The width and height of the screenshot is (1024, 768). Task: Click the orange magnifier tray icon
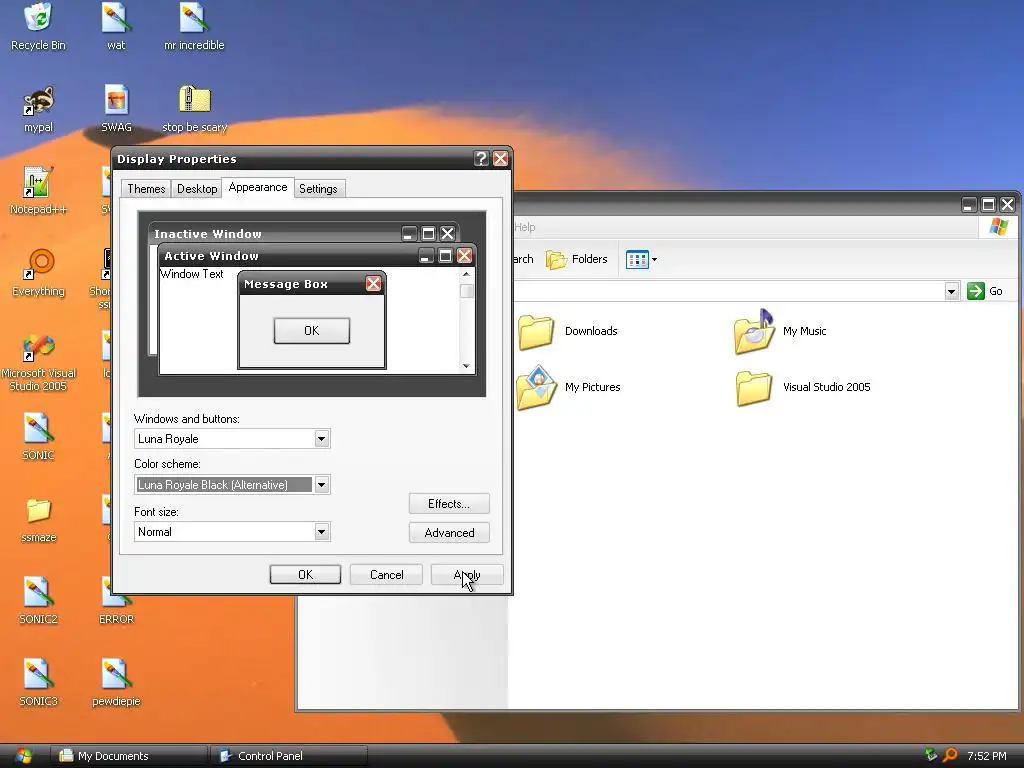951,755
